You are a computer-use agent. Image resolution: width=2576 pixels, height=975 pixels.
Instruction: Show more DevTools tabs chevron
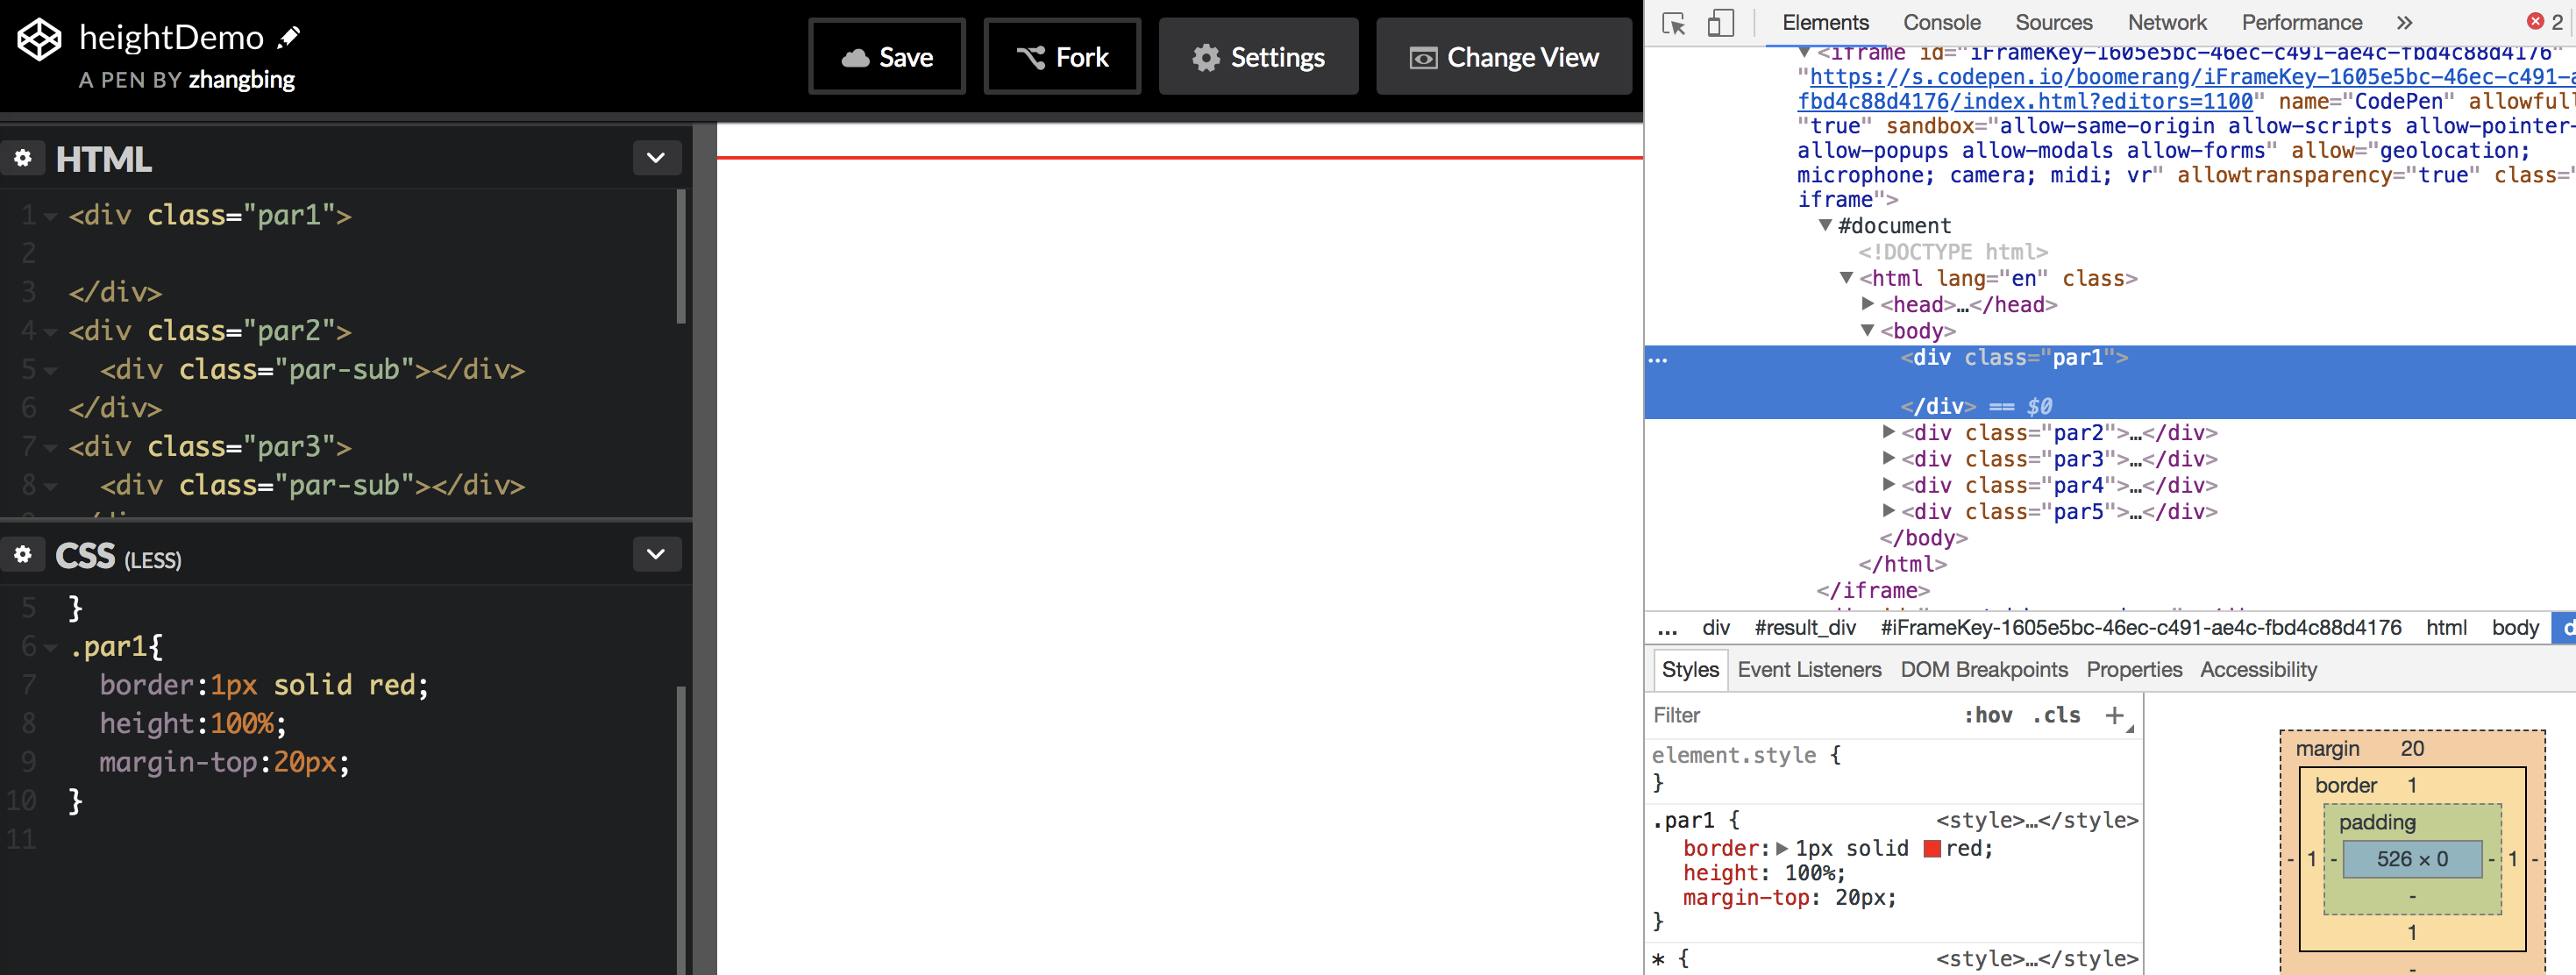pyautogui.click(x=2404, y=23)
